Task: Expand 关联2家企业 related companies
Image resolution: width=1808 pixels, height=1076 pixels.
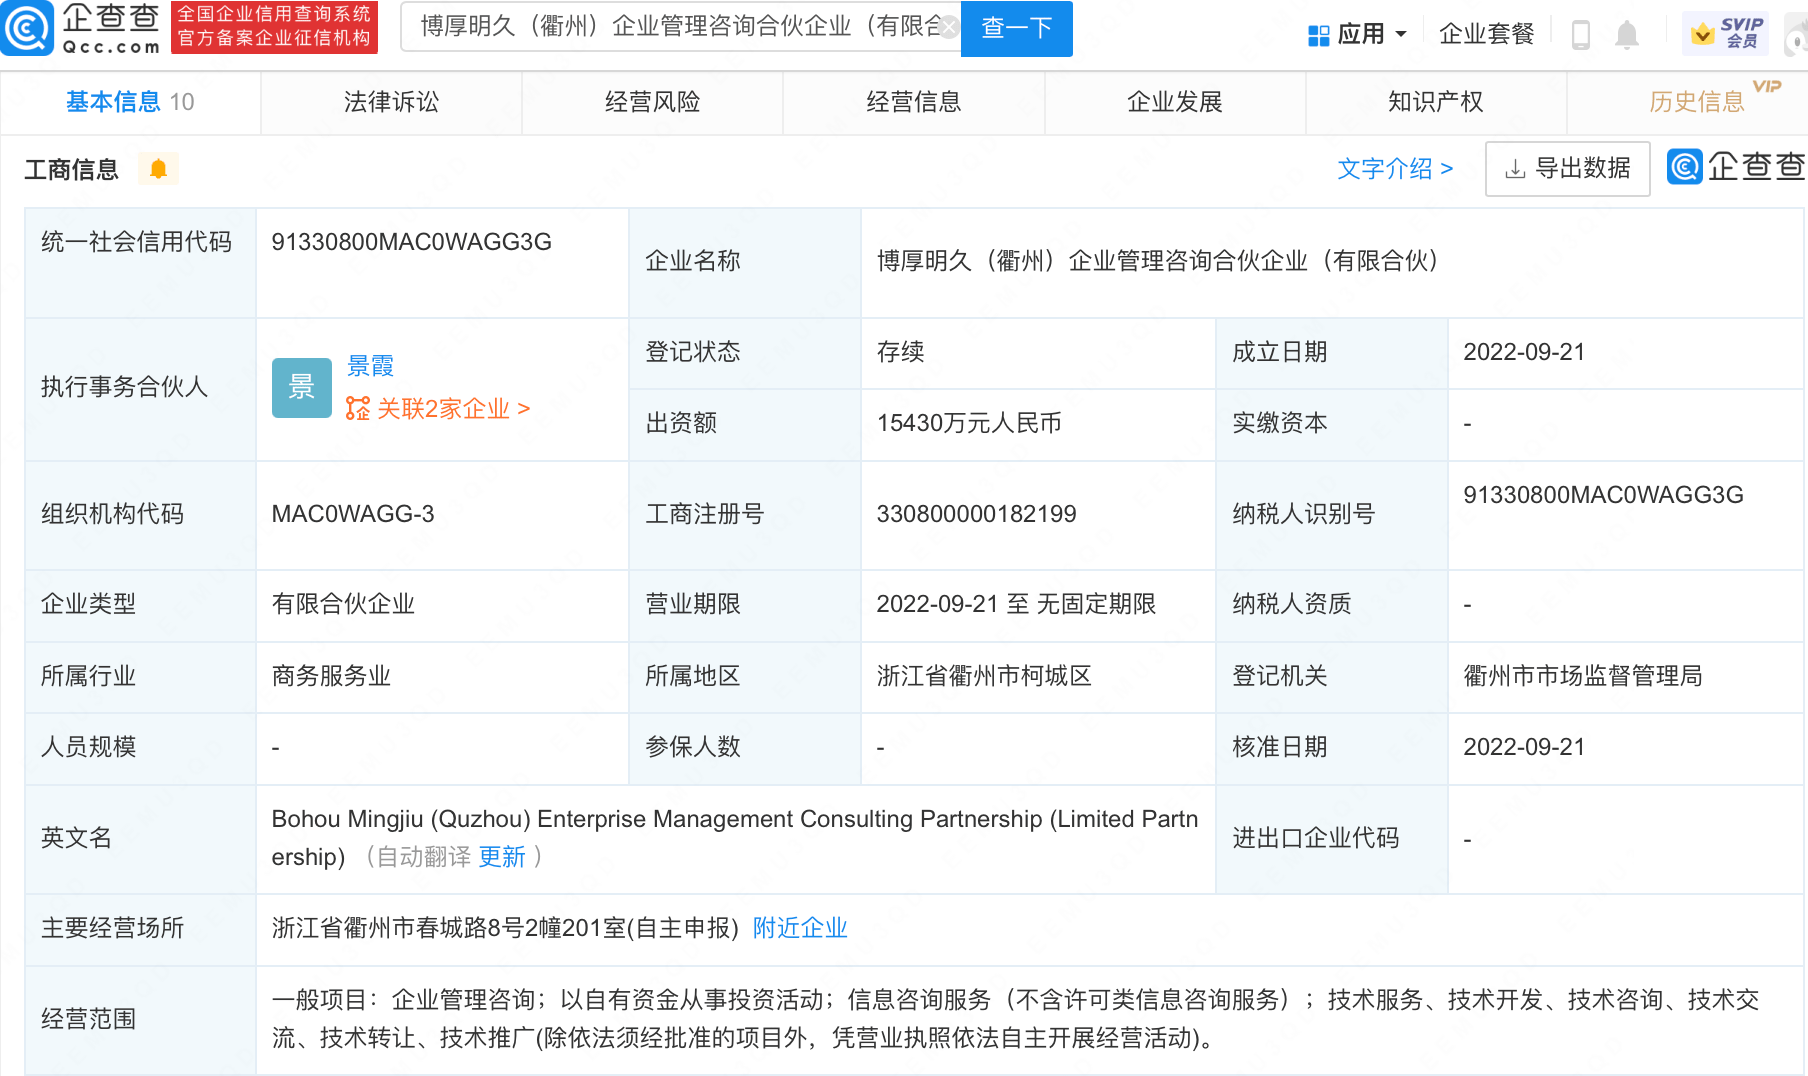Action: (452, 409)
